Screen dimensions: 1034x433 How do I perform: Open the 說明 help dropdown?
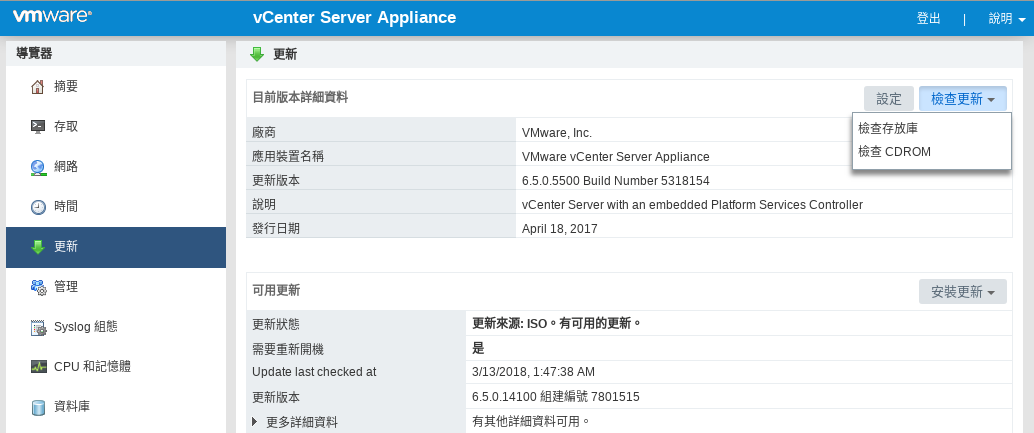1007,18
